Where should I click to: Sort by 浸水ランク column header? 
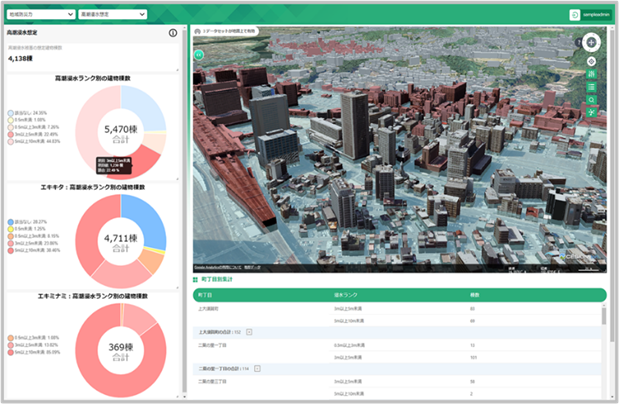coord(345,296)
